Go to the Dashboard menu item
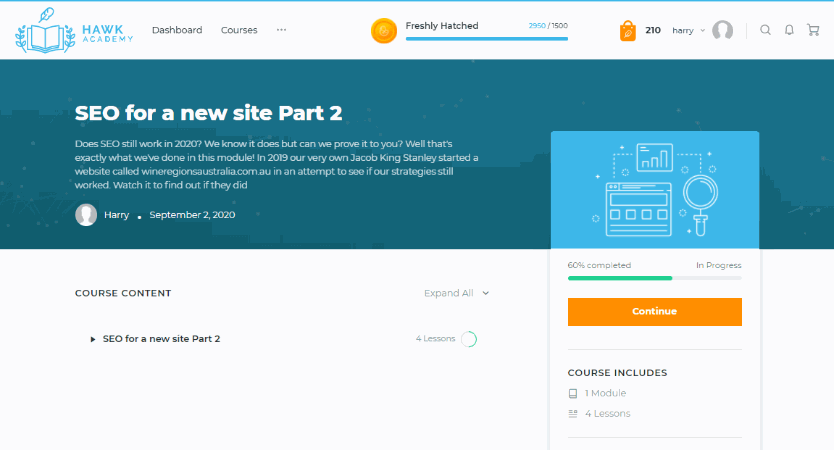This screenshot has width=834, height=450. tap(177, 30)
